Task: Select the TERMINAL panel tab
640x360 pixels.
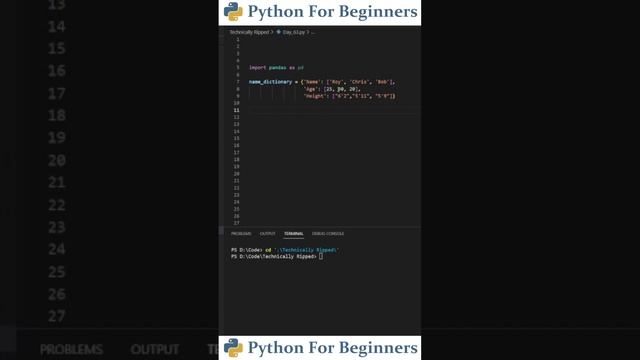Action: click(x=293, y=234)
